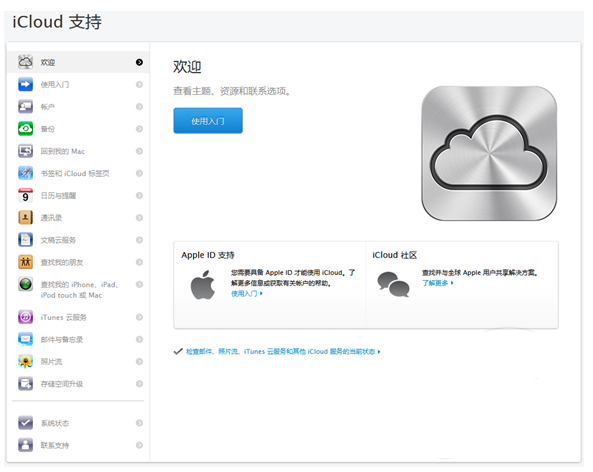This screenshot has height=472, width=593.
Task: Select the 帐户 account icon in sidebar
Action: click(x=25, y=107)
